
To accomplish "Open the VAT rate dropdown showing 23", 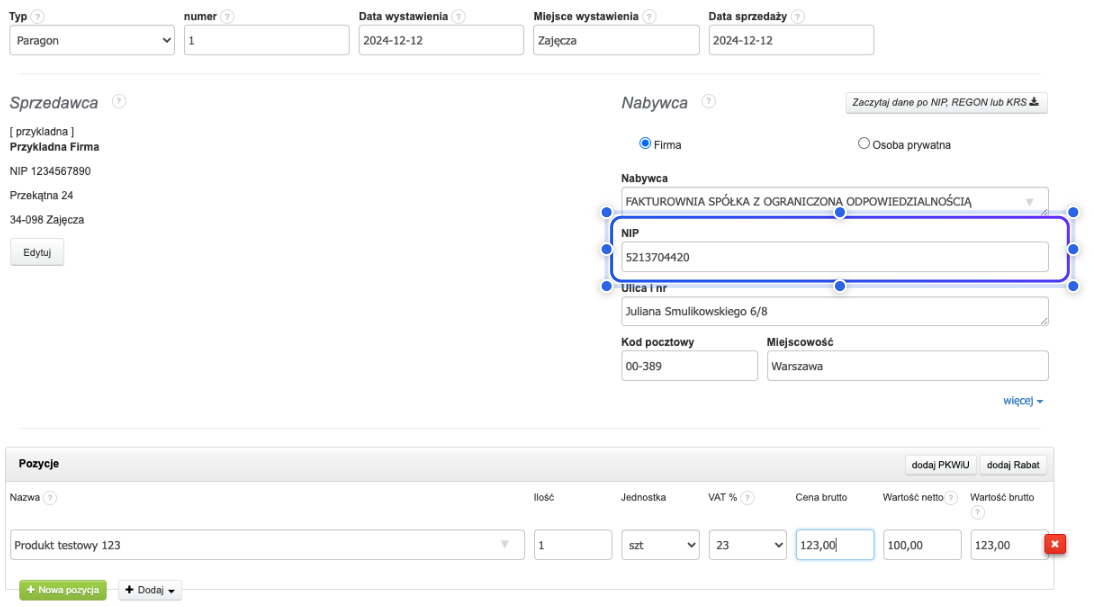I will click(747, 545).
